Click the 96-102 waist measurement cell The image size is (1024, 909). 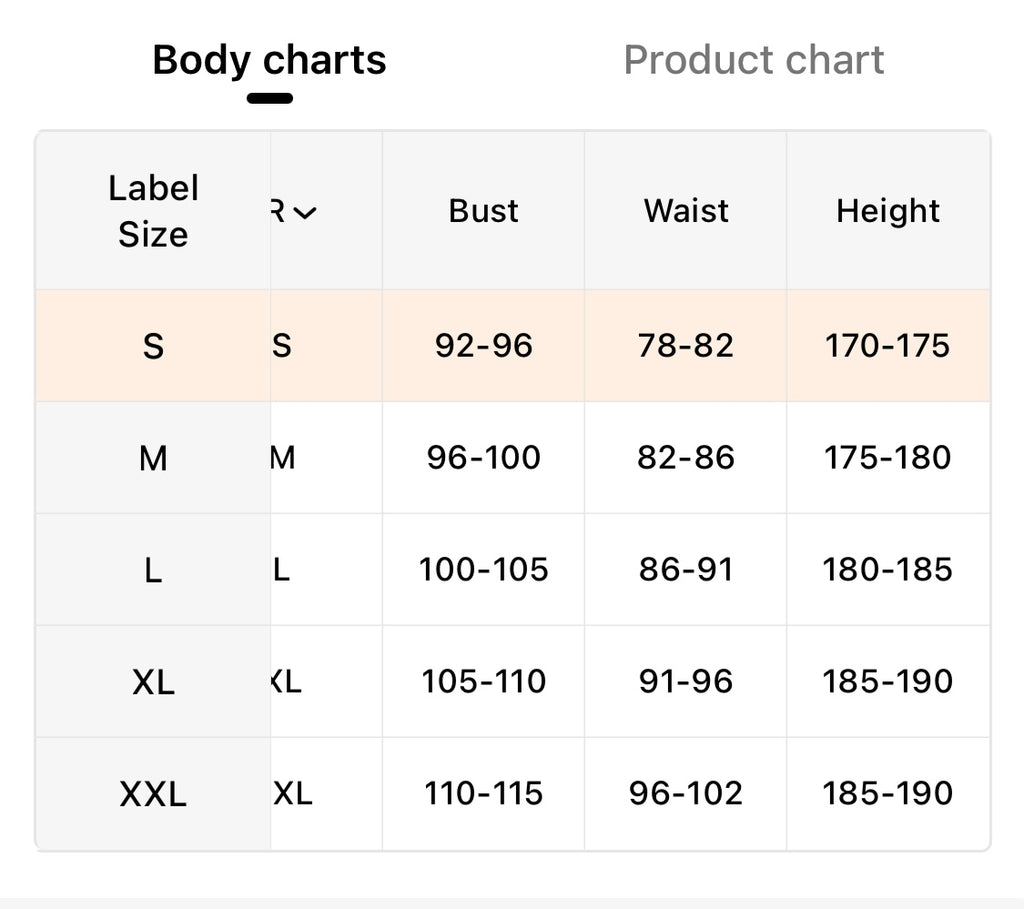[x=686, y=794]
